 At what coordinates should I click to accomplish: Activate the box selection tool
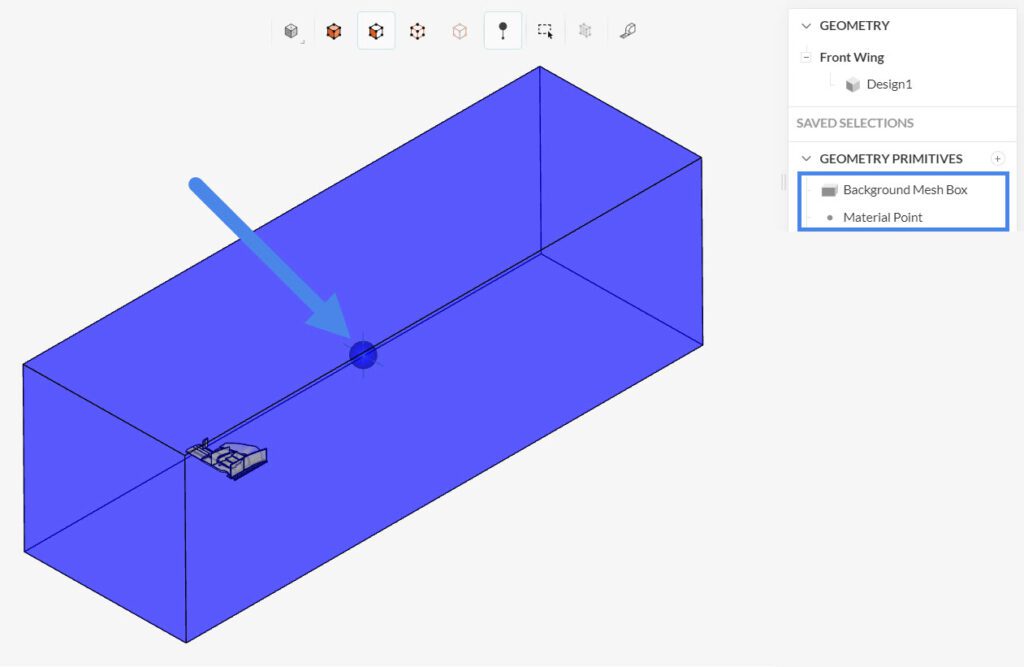click(545, 31)
